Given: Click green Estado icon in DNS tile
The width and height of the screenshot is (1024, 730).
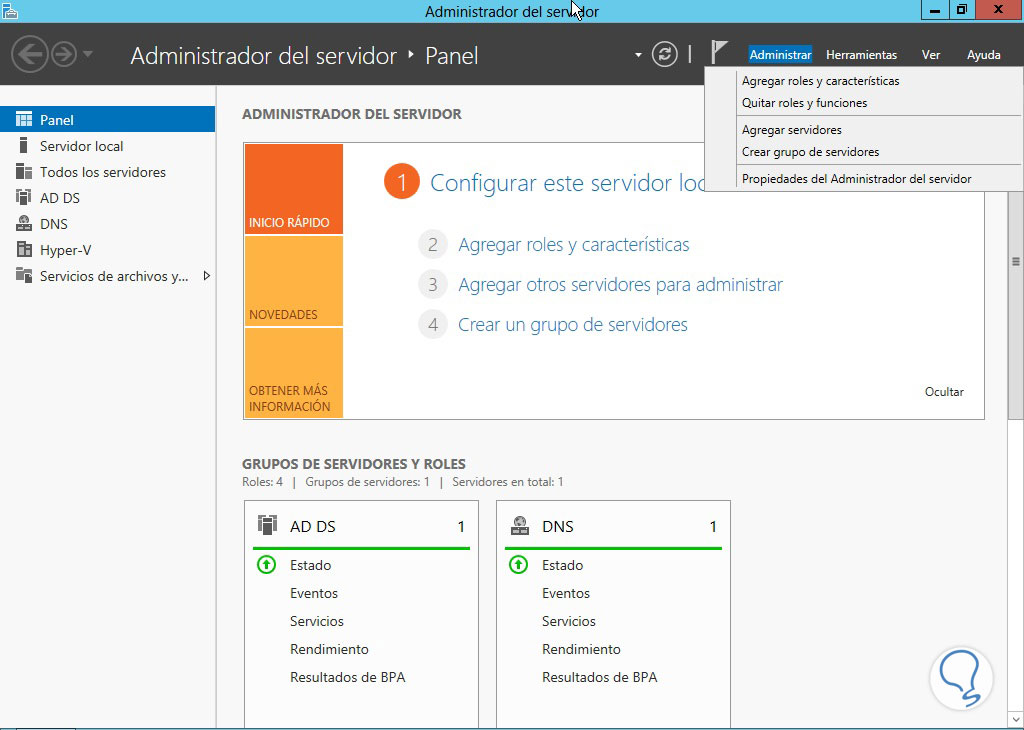Looking at the screenshot, I should (x=519, y=565).
